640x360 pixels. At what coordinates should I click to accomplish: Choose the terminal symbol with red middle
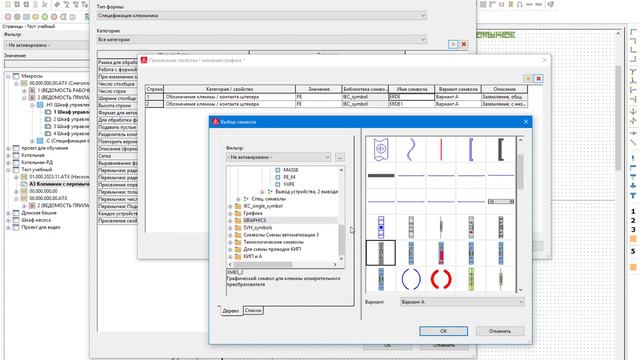(x=441, y=253)
